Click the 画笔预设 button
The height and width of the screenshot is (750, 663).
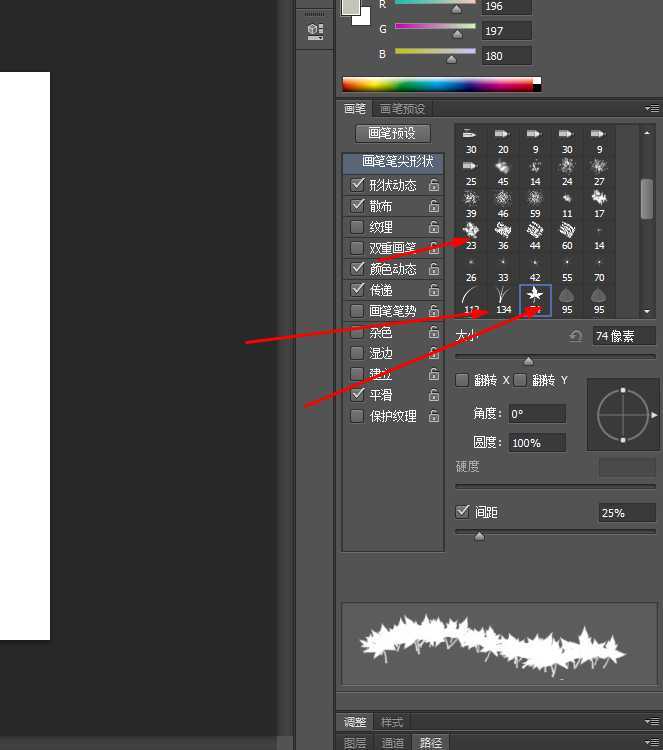[393, 133]
